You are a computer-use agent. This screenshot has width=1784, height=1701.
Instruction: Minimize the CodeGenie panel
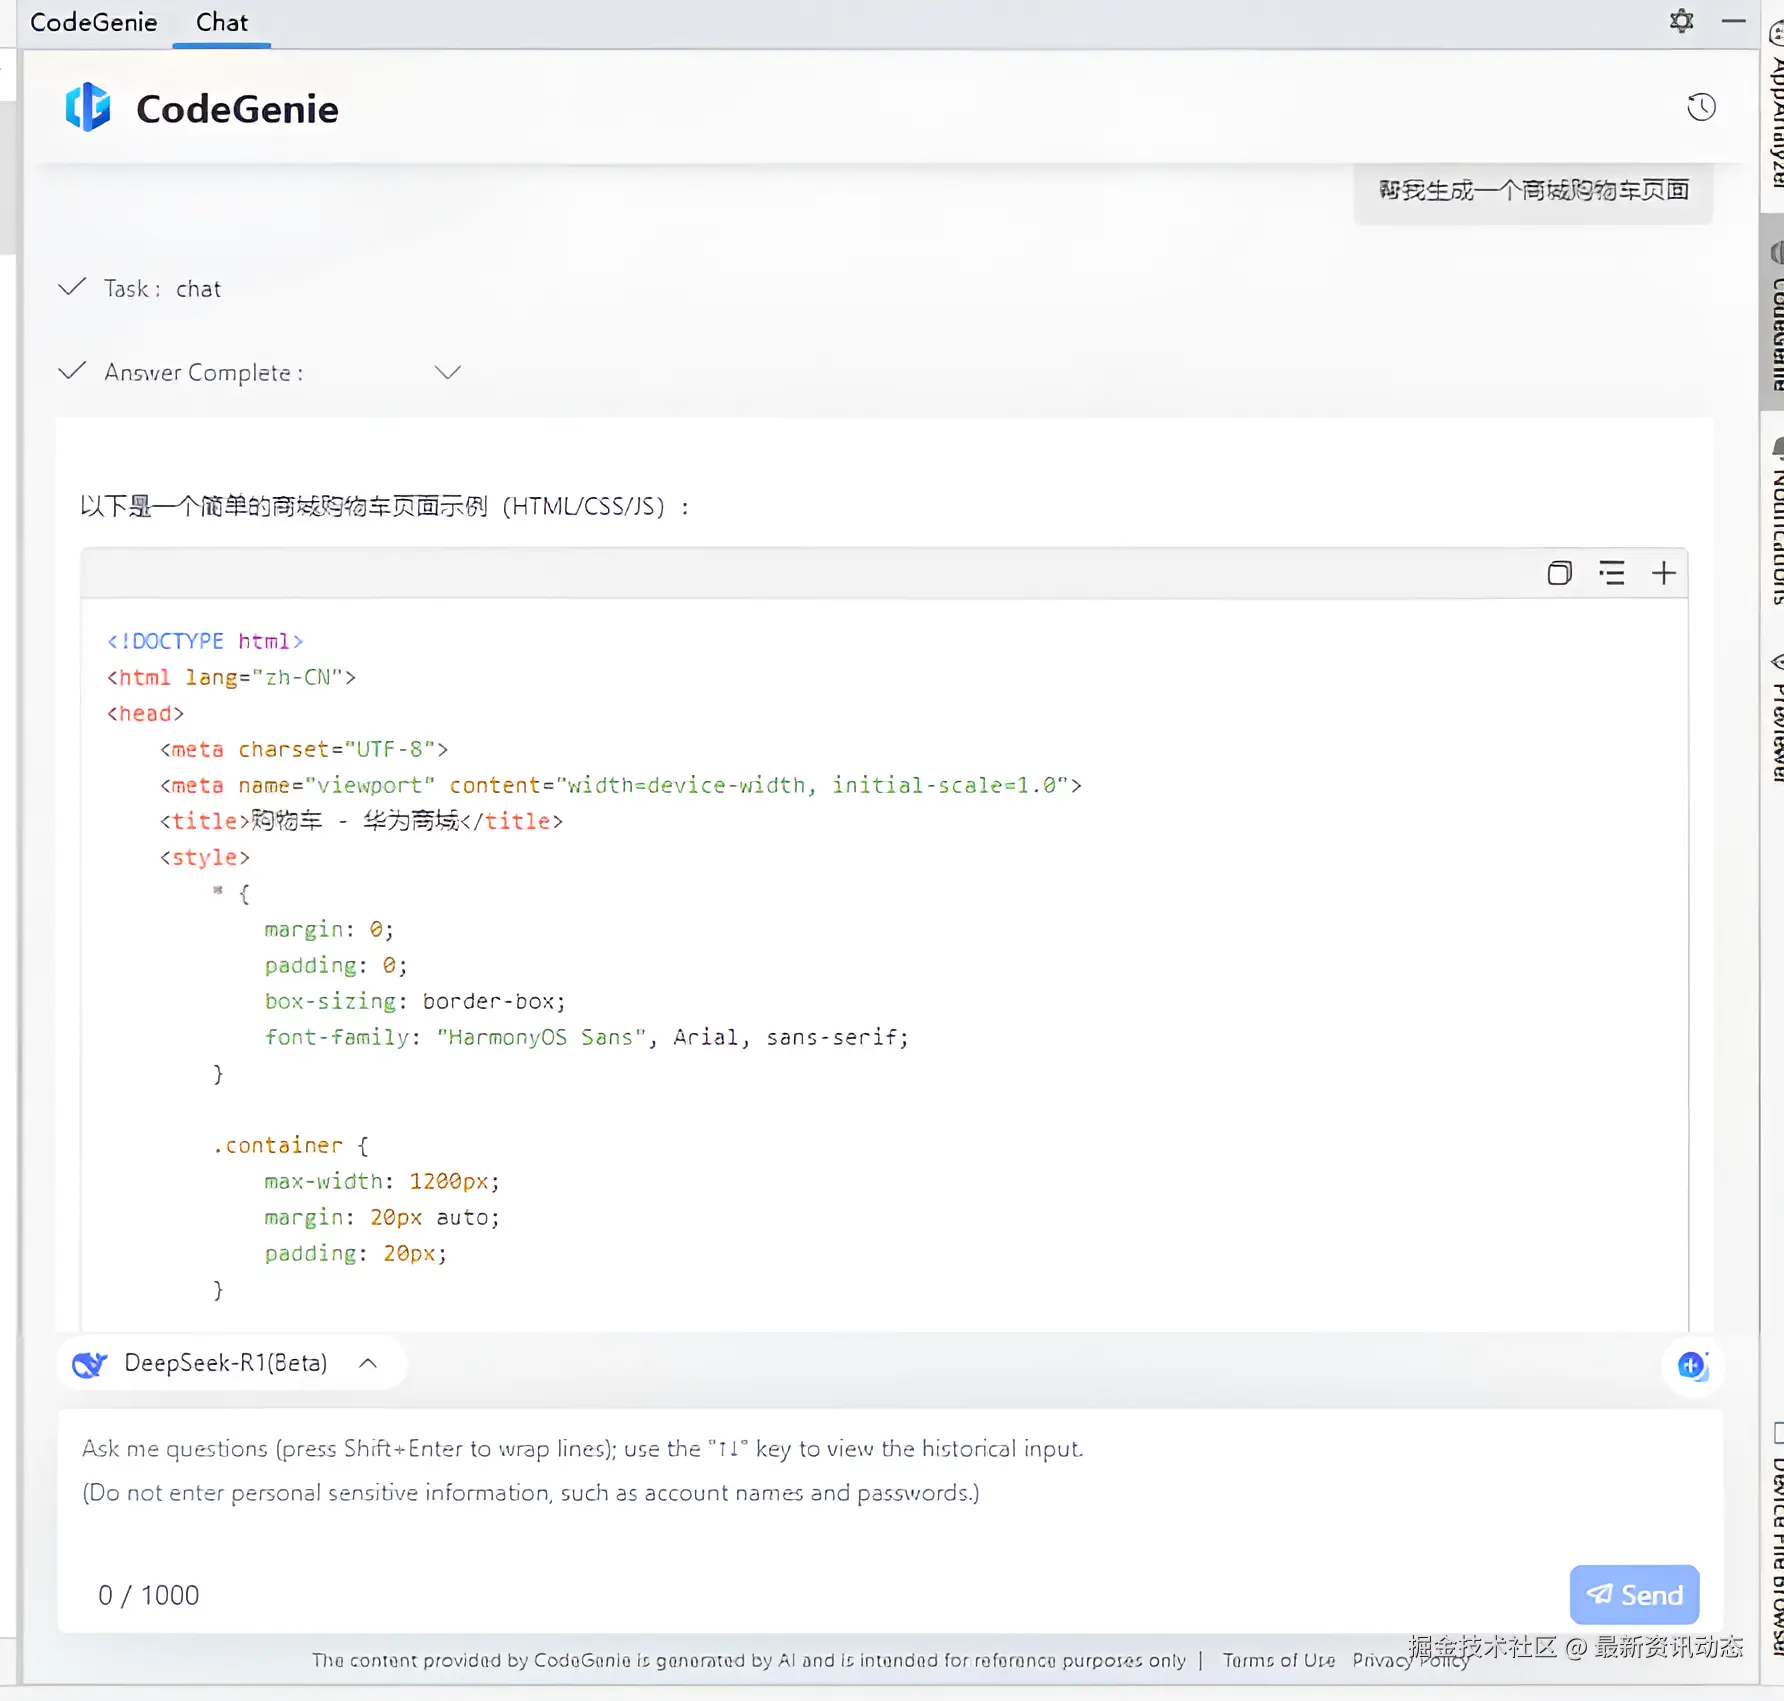click(1734, 21)
